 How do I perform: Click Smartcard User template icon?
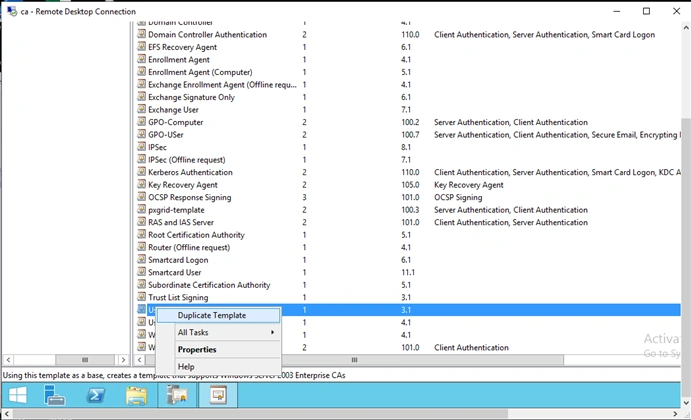click(141, 272)
